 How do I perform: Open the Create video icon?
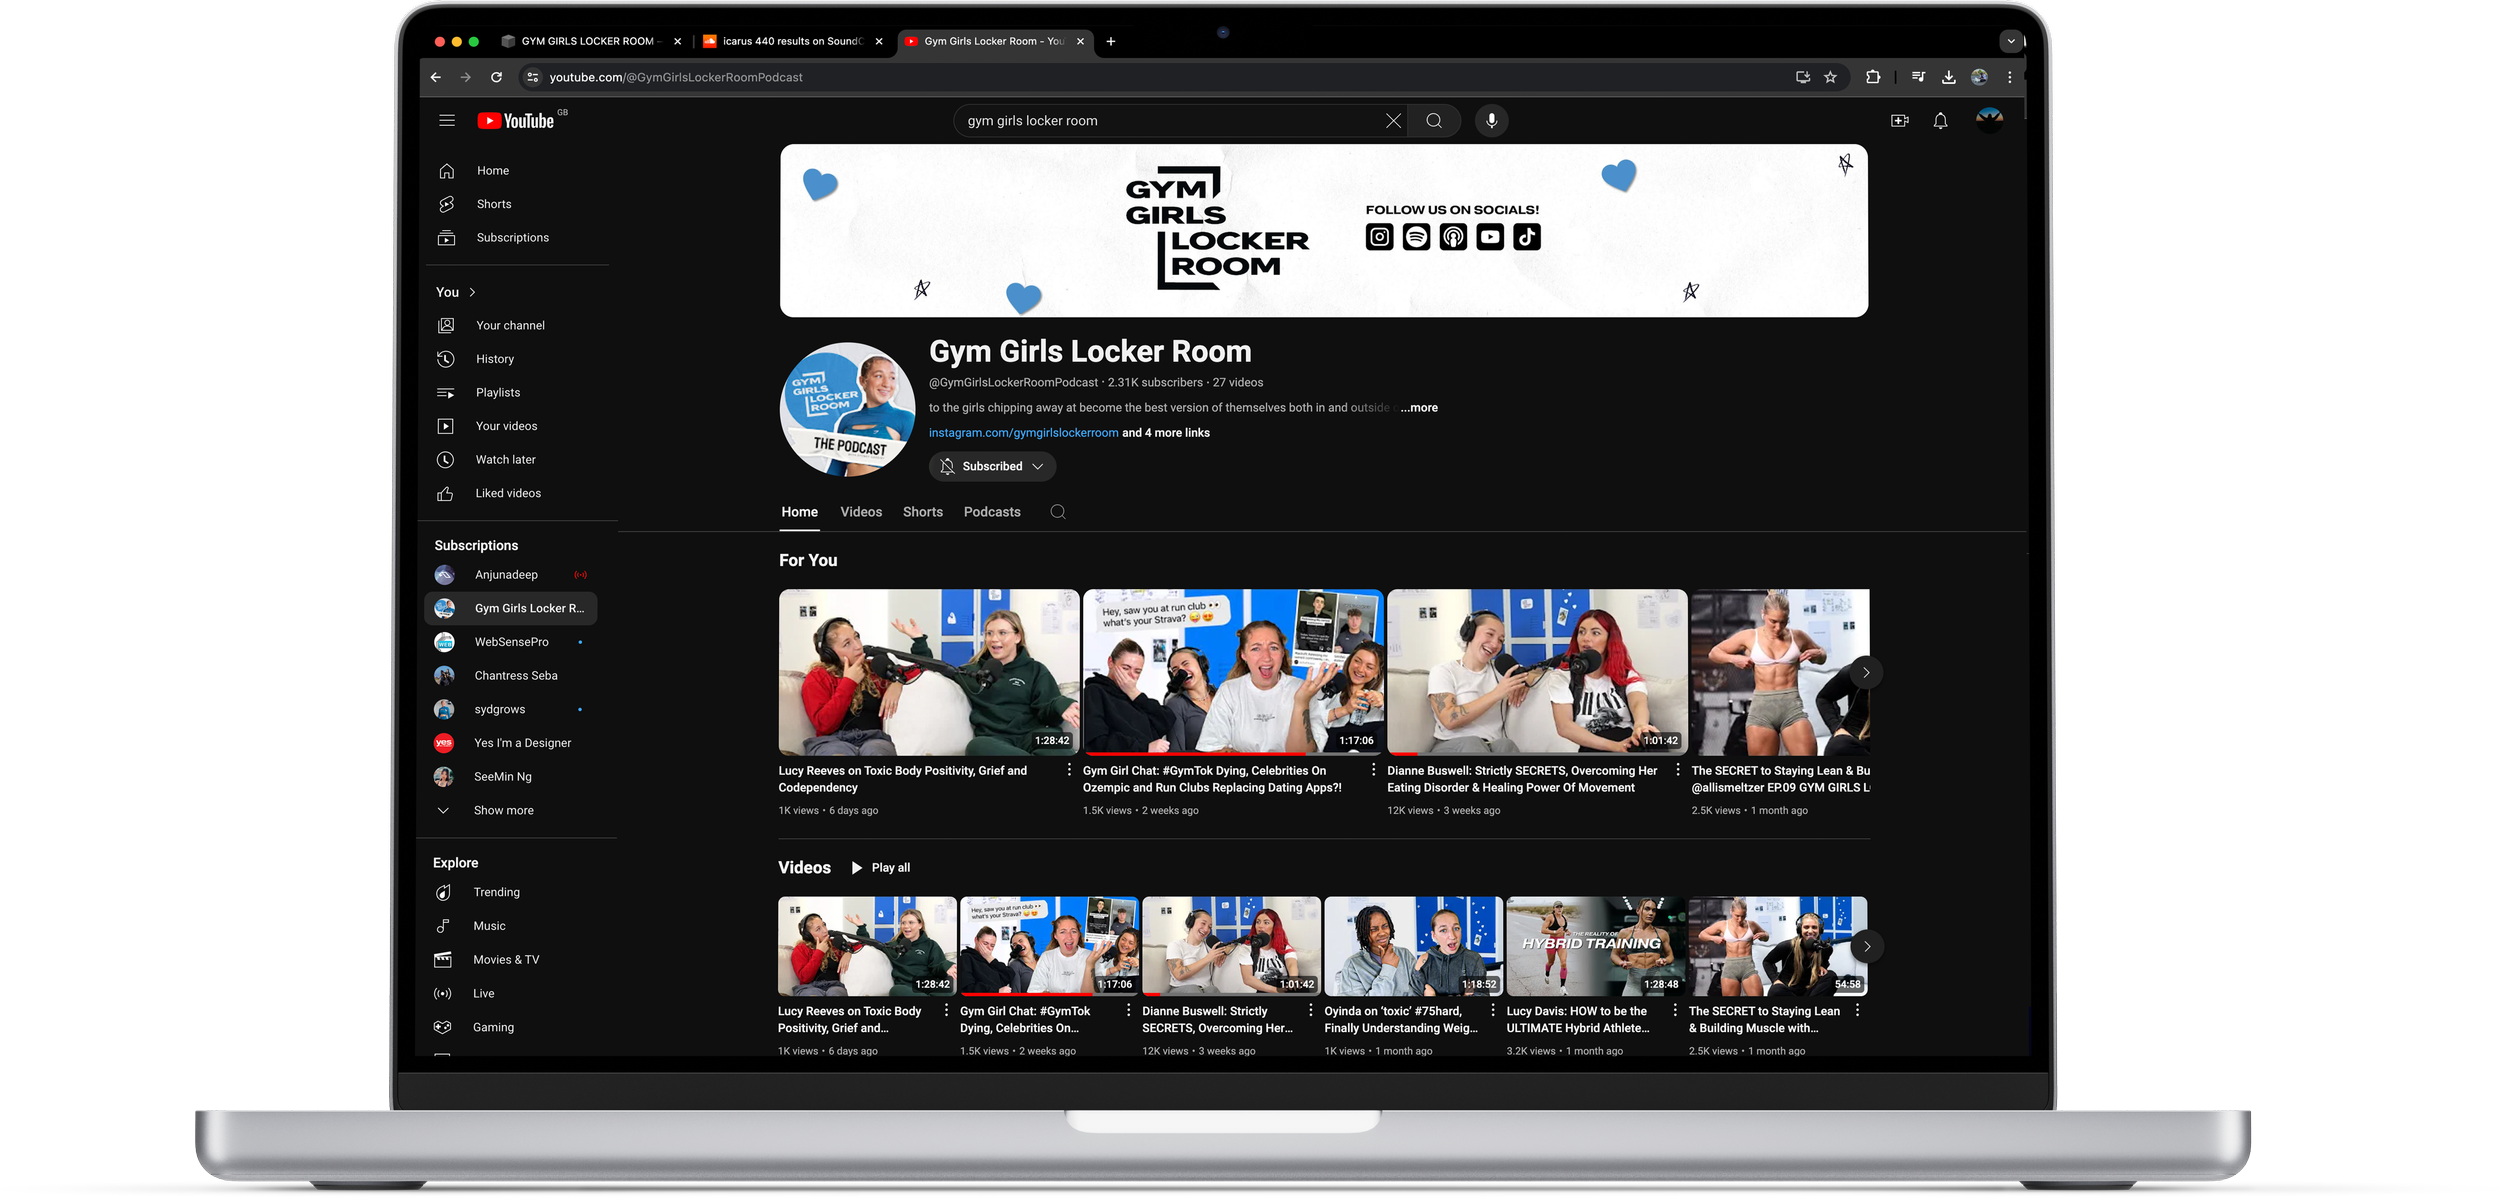click(x=1900, y=121)
